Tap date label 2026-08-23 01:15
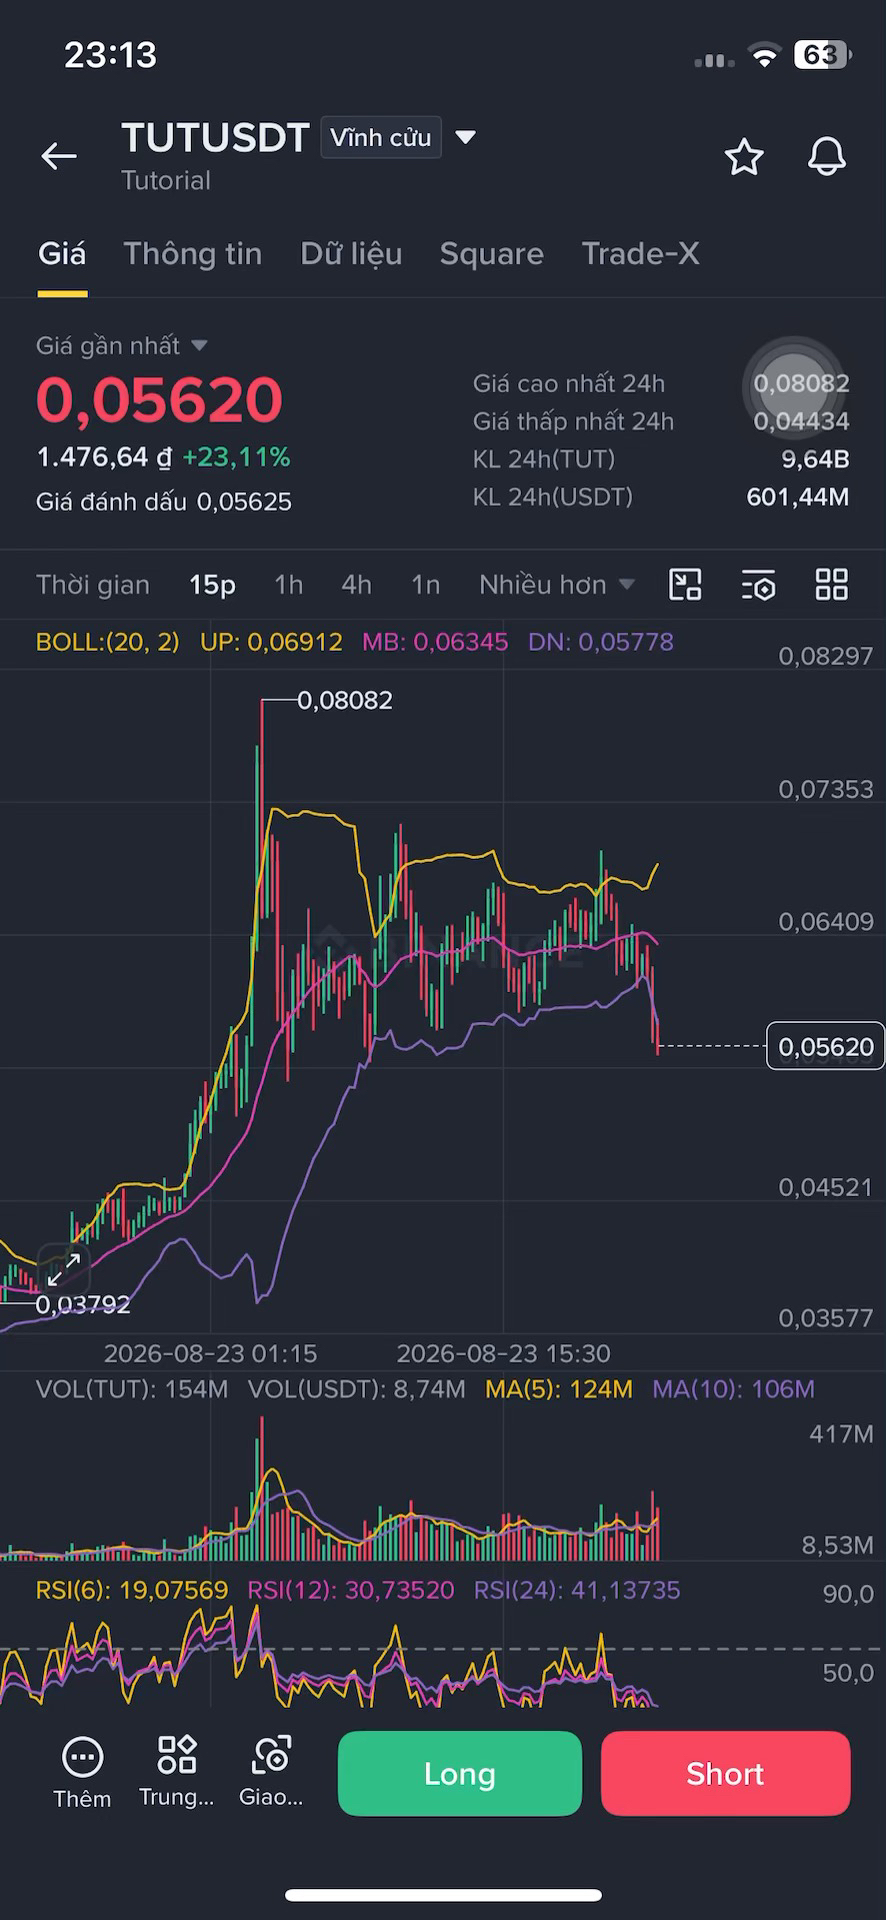Viewport: 886px width, 1920px height. (x=210, y=1354)
